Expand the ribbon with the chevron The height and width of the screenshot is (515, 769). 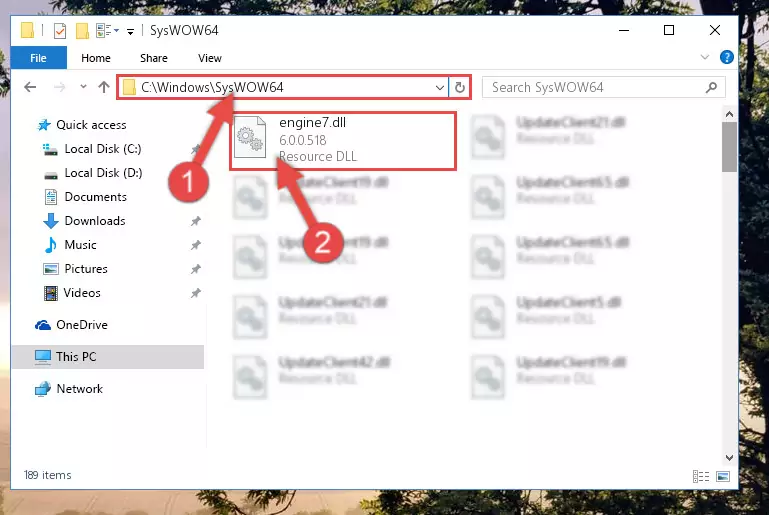point(705,57)
